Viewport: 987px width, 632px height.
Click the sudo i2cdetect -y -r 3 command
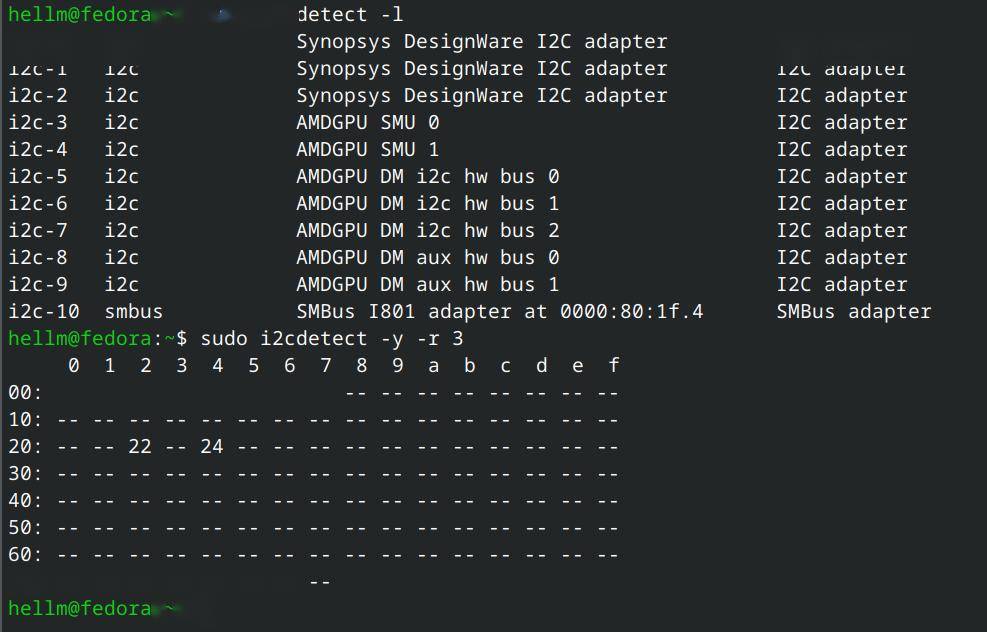coord(332,338)
